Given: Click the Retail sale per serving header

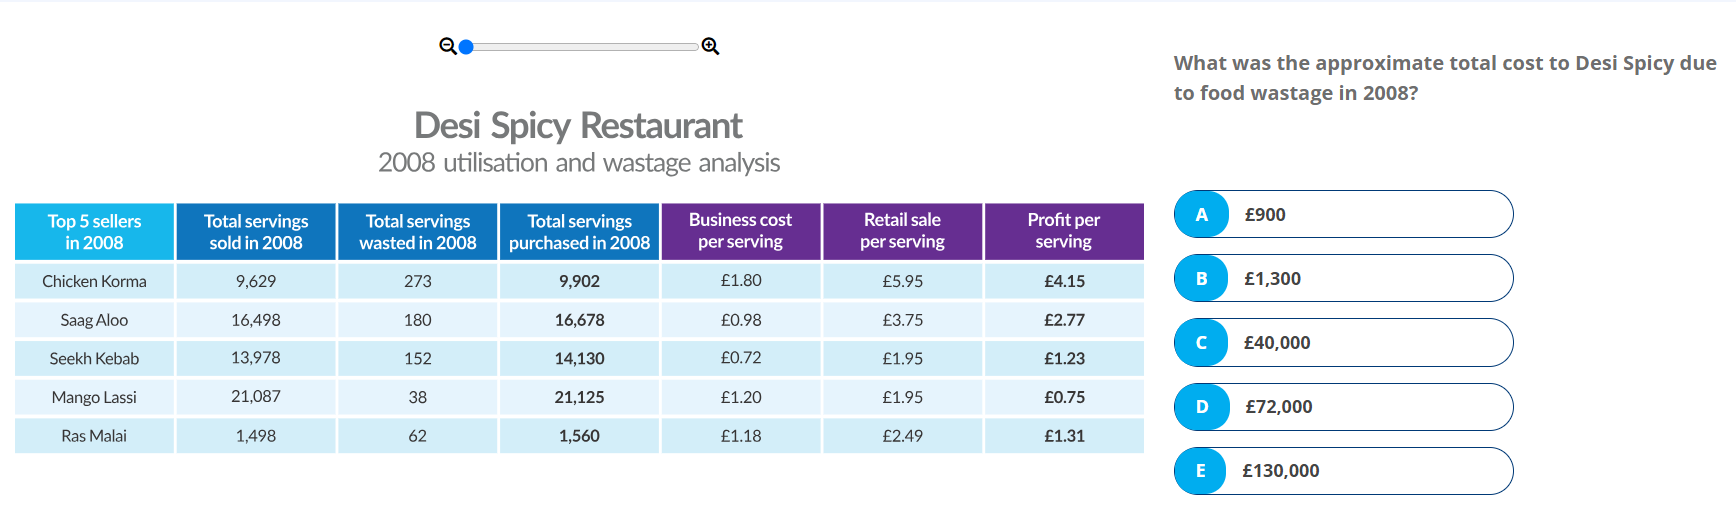Looking at the screenshot, I should pos(902,231).
